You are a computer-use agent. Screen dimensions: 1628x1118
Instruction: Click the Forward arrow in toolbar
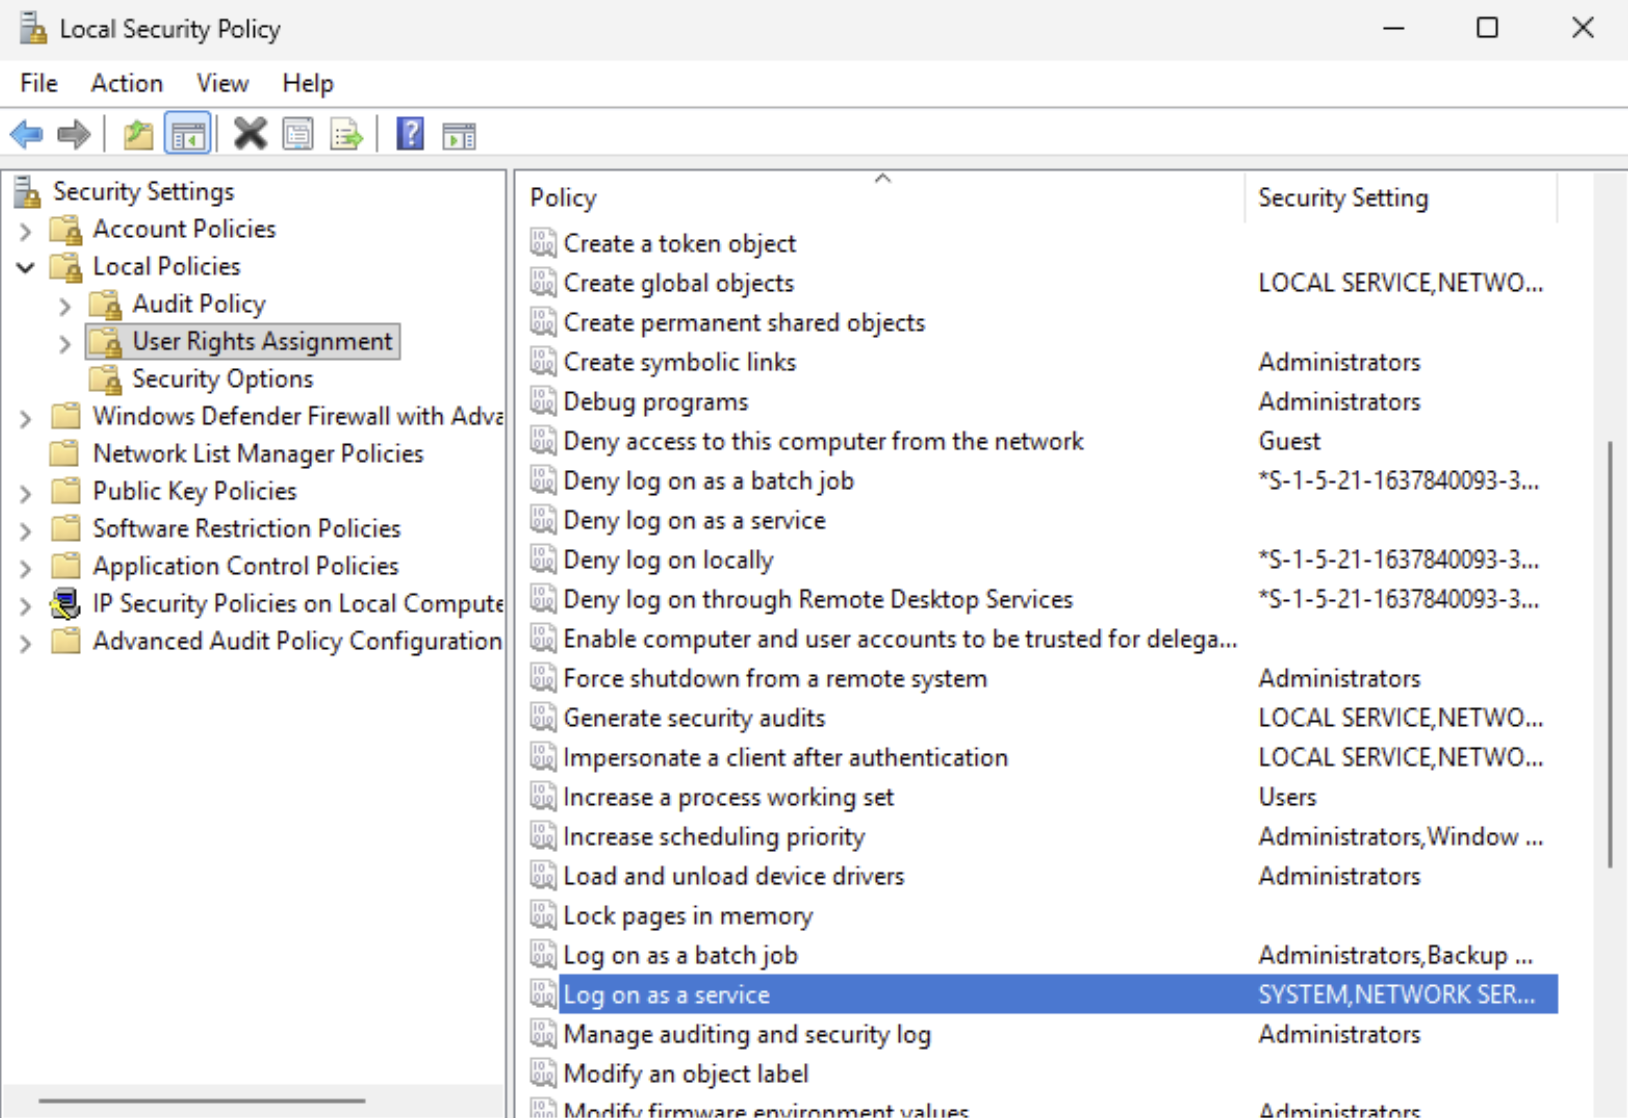pos(74,134)
